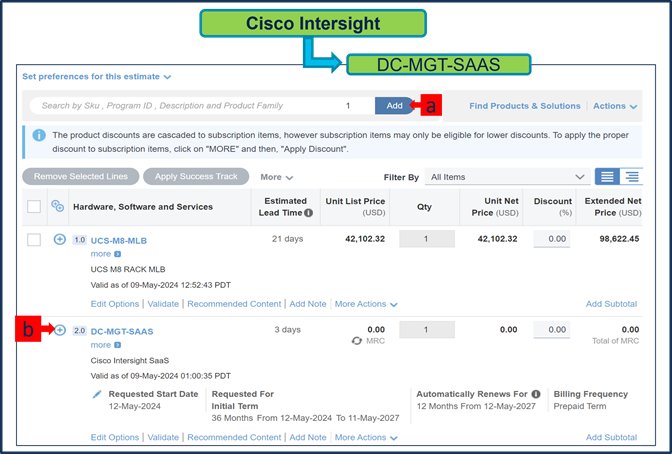The width and height of the screenshot is (672, 454).
Task: Click the MRC recurring charge icon
Action: coord(357,341)
